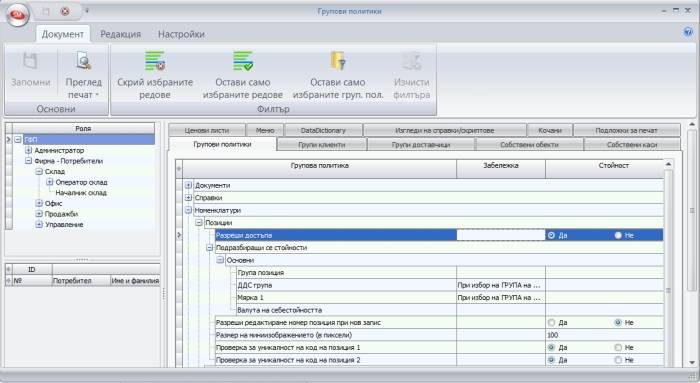Expand the Продажби role node
Viewport: 700px width, 383px height.
[39, 214]
